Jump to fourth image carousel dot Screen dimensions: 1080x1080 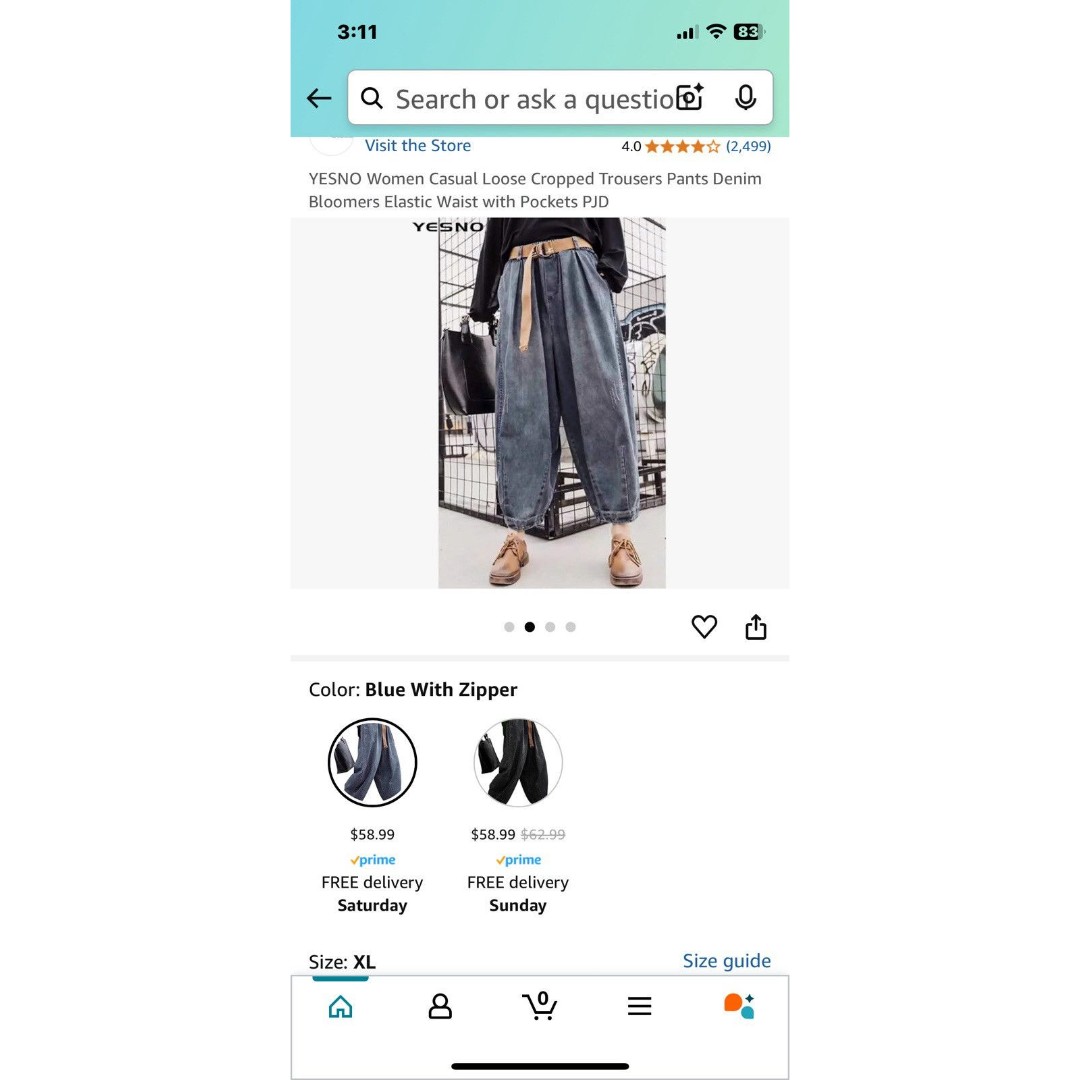point(570,627)
